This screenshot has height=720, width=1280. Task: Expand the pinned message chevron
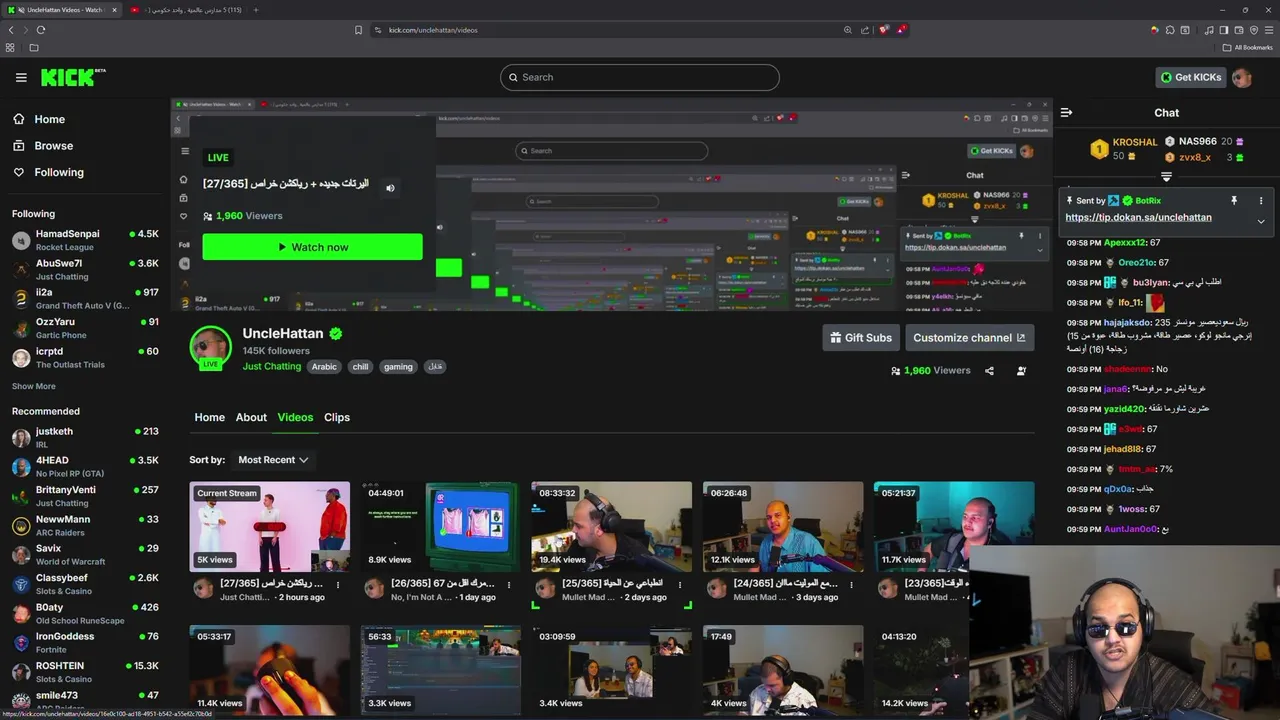click(1261, 221)
